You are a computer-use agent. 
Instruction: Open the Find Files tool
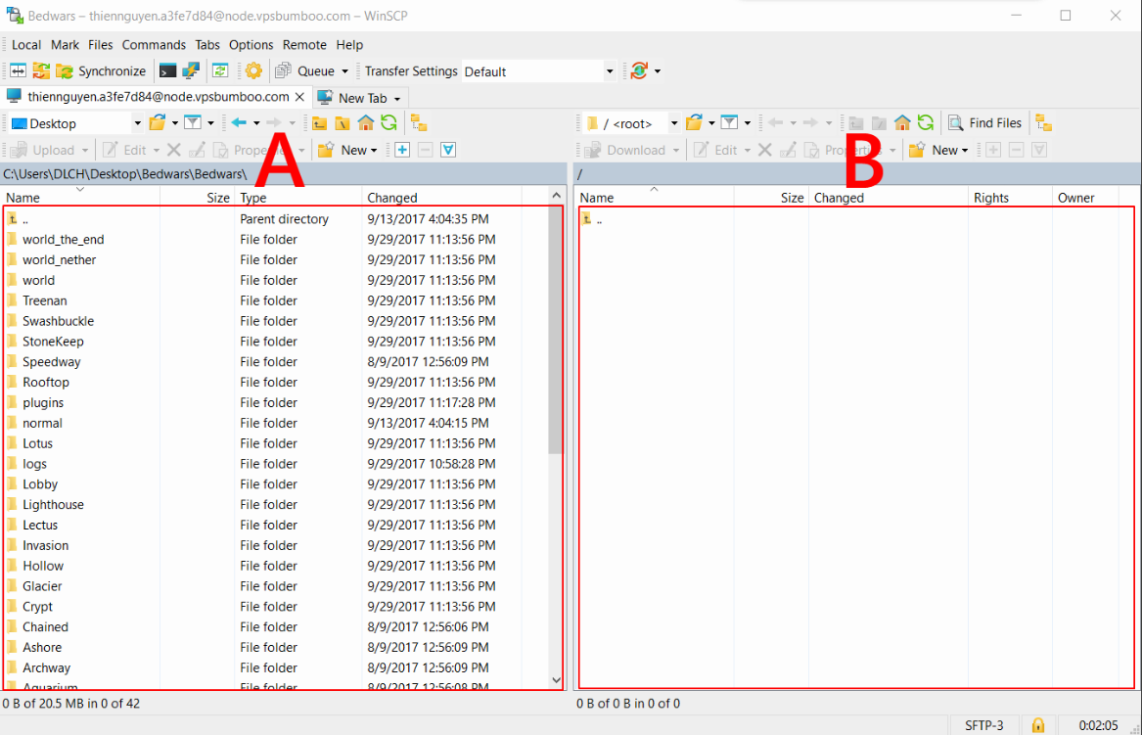pos(985,123)
